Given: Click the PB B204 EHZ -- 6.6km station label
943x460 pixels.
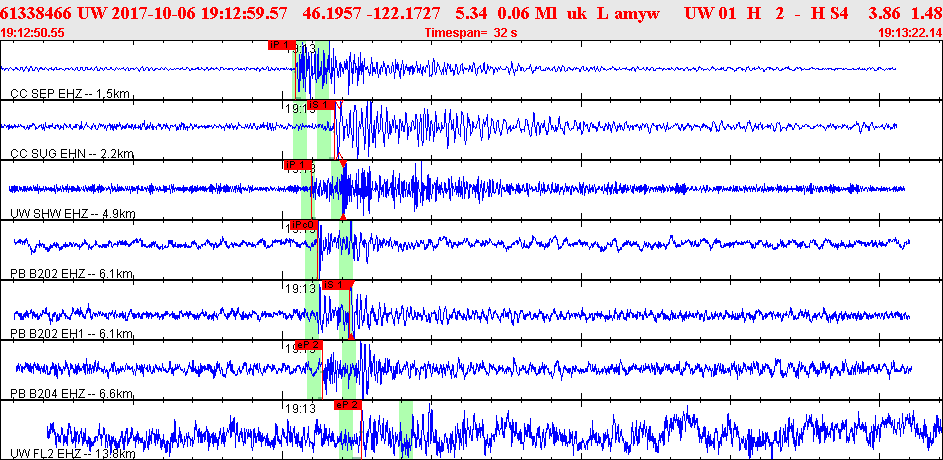Looking at the screenshot, I should pyautogui.click(x=72, y=394).
